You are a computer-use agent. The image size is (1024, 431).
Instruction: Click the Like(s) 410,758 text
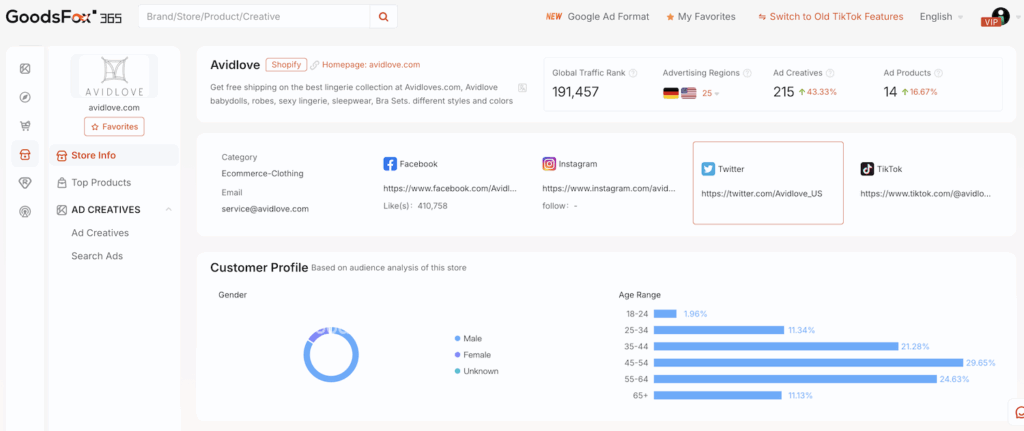click(415, 206)
